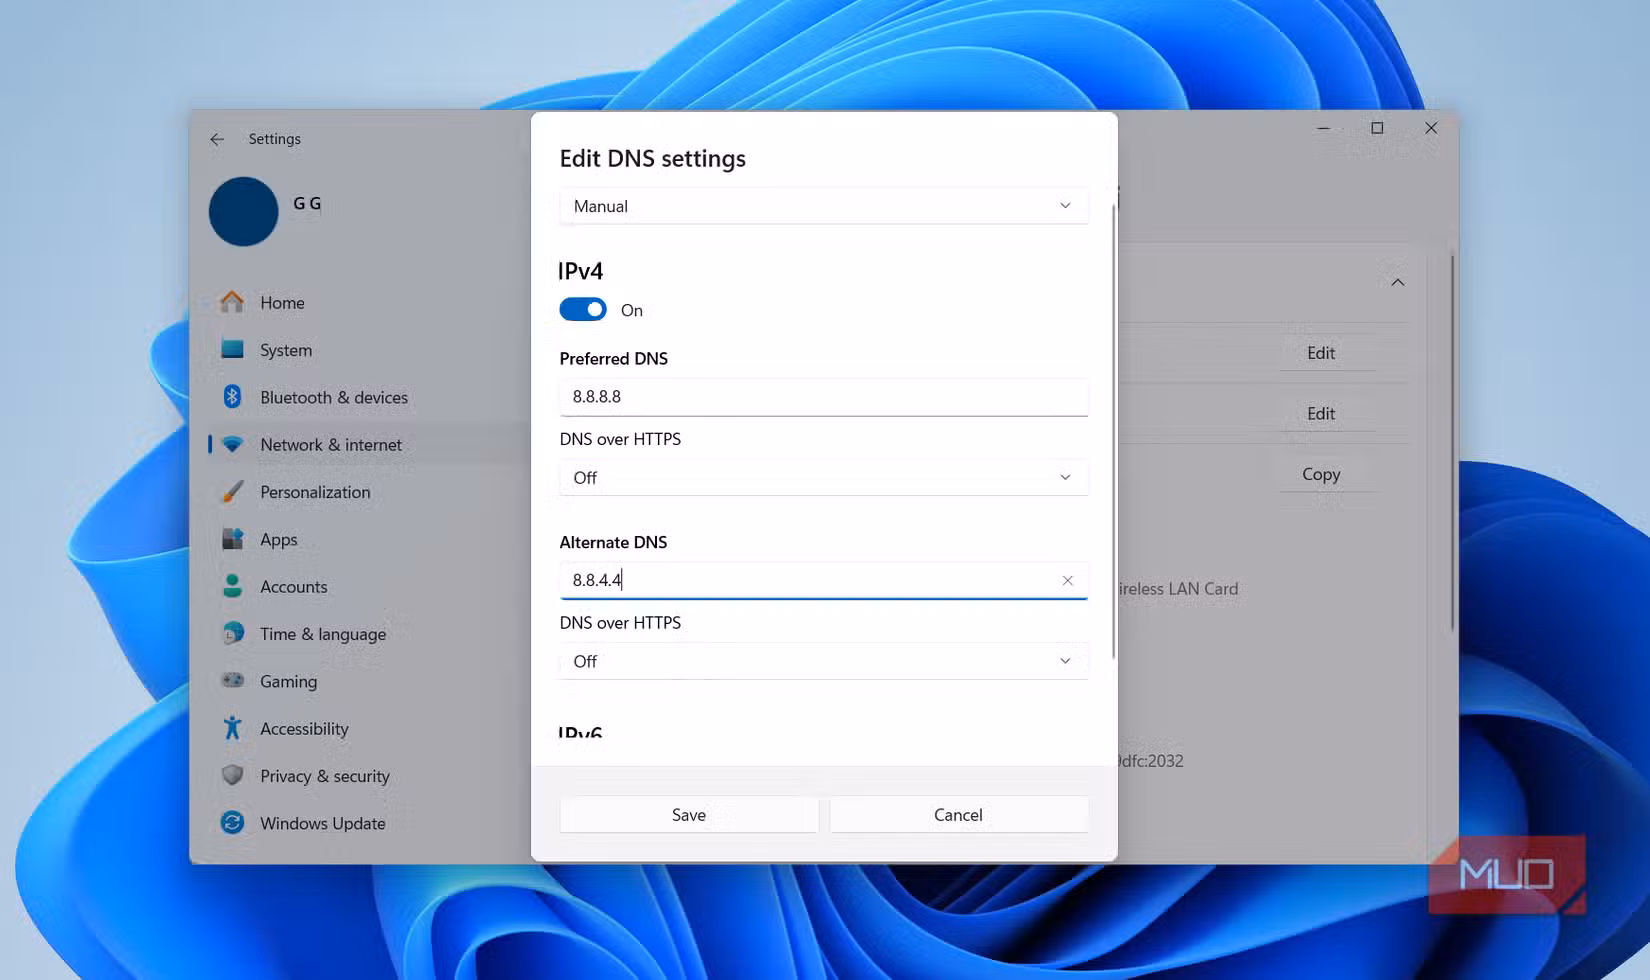Viewport: 1650px width, 980px height.
Task: Open Home settings via house icon
Action: [x=231, y=302]
